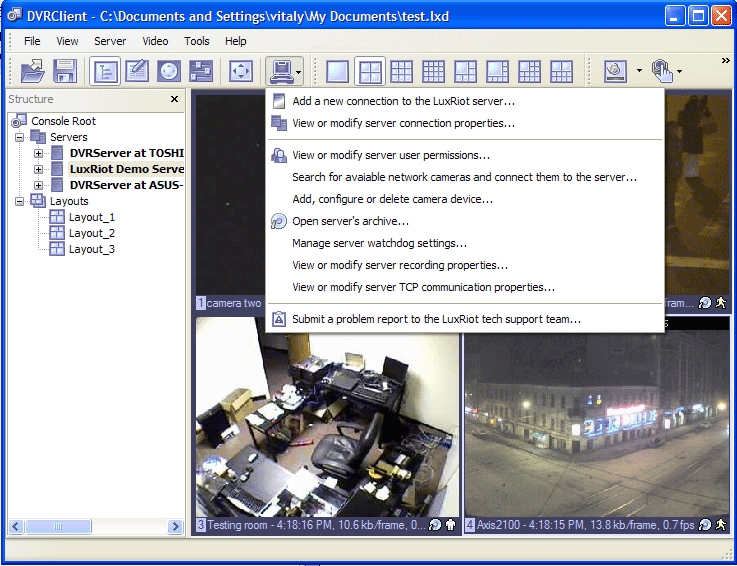This screenshot has height=566, width=737.
Task: Choose Open server's archive menu entry
Action: click(350, 221)
